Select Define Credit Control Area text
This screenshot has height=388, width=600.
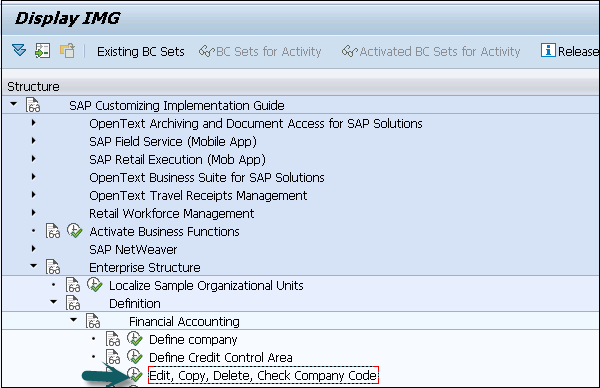point(220,357)
